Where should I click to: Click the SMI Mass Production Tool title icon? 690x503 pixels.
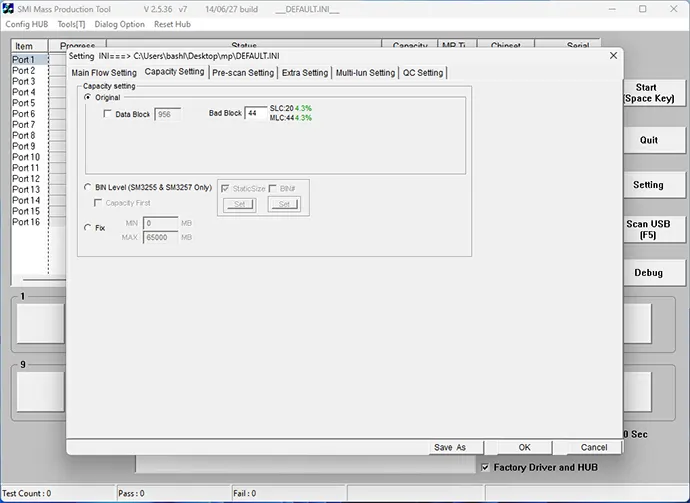(x=10, y=9)
